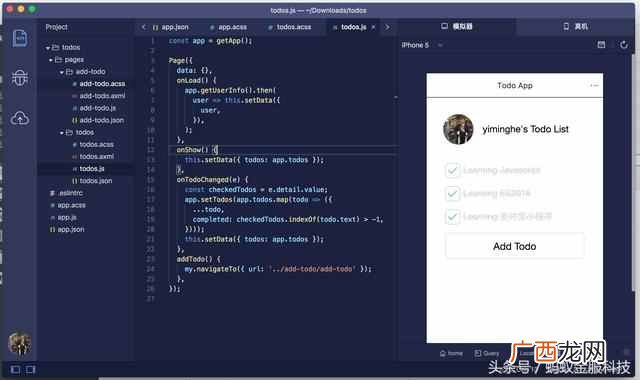Viewport: 640px width, 380px height.
Task: Click the simulator window icon beside refresh
Action: (x=601, y=44)
